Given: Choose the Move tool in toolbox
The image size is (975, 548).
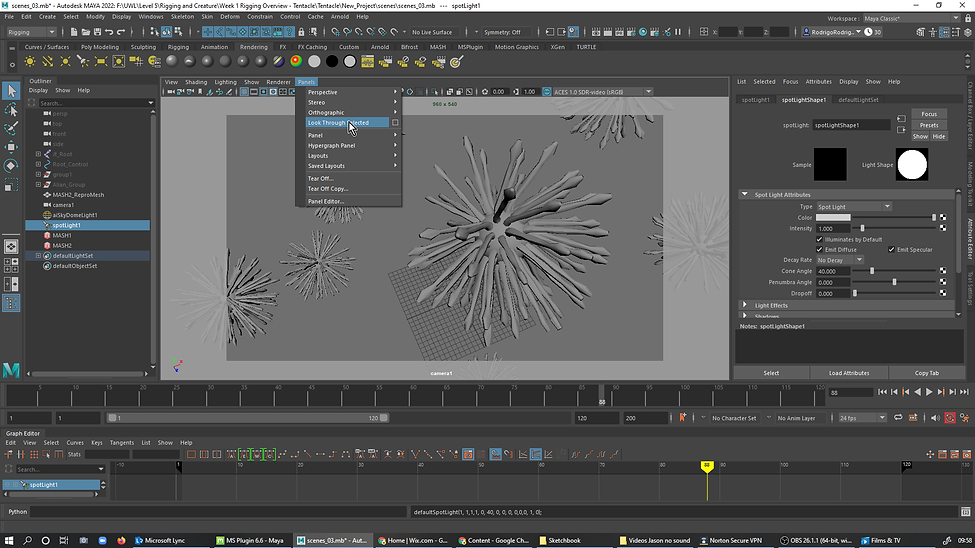Looking at the screenshot, I should coord(11,147).
